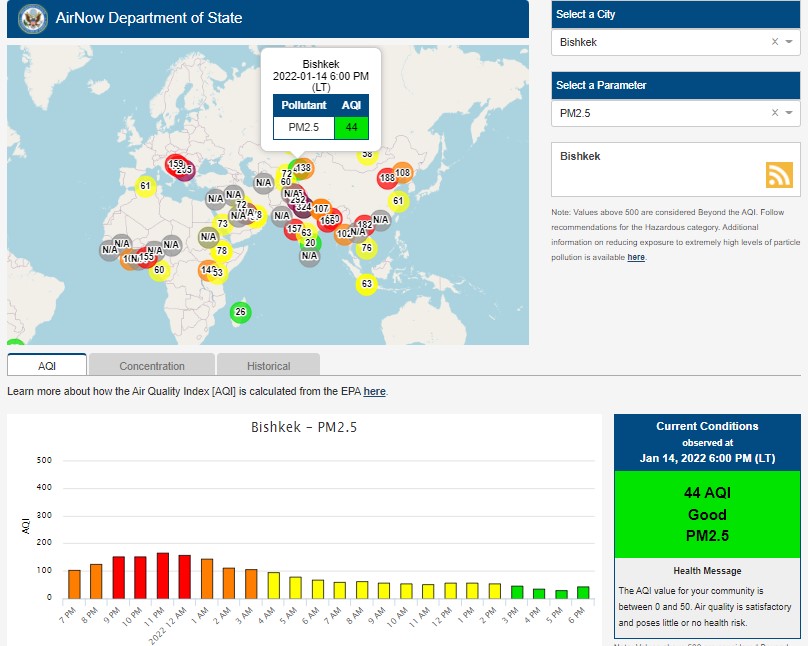Click the yellow map marker labeled 76
The height and width of the screenshot is (646, 808).
click(x=366, y=248)
